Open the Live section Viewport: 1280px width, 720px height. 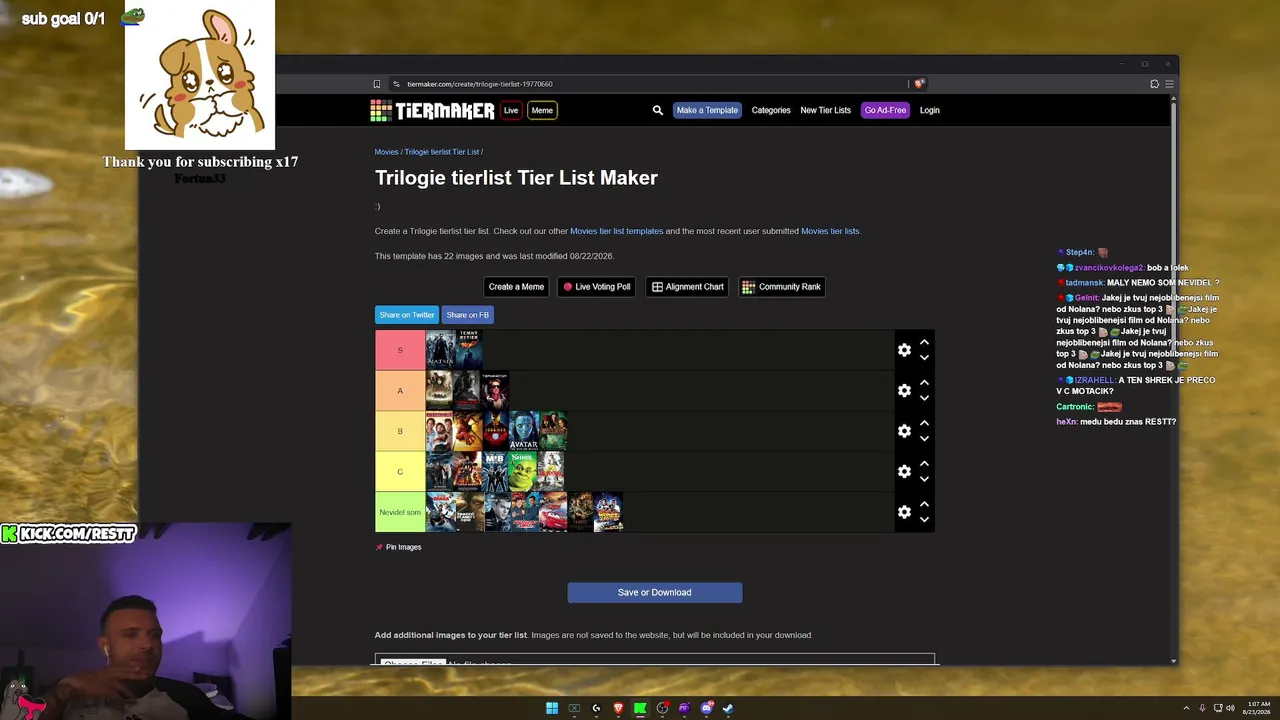click(x=511, y=110)
